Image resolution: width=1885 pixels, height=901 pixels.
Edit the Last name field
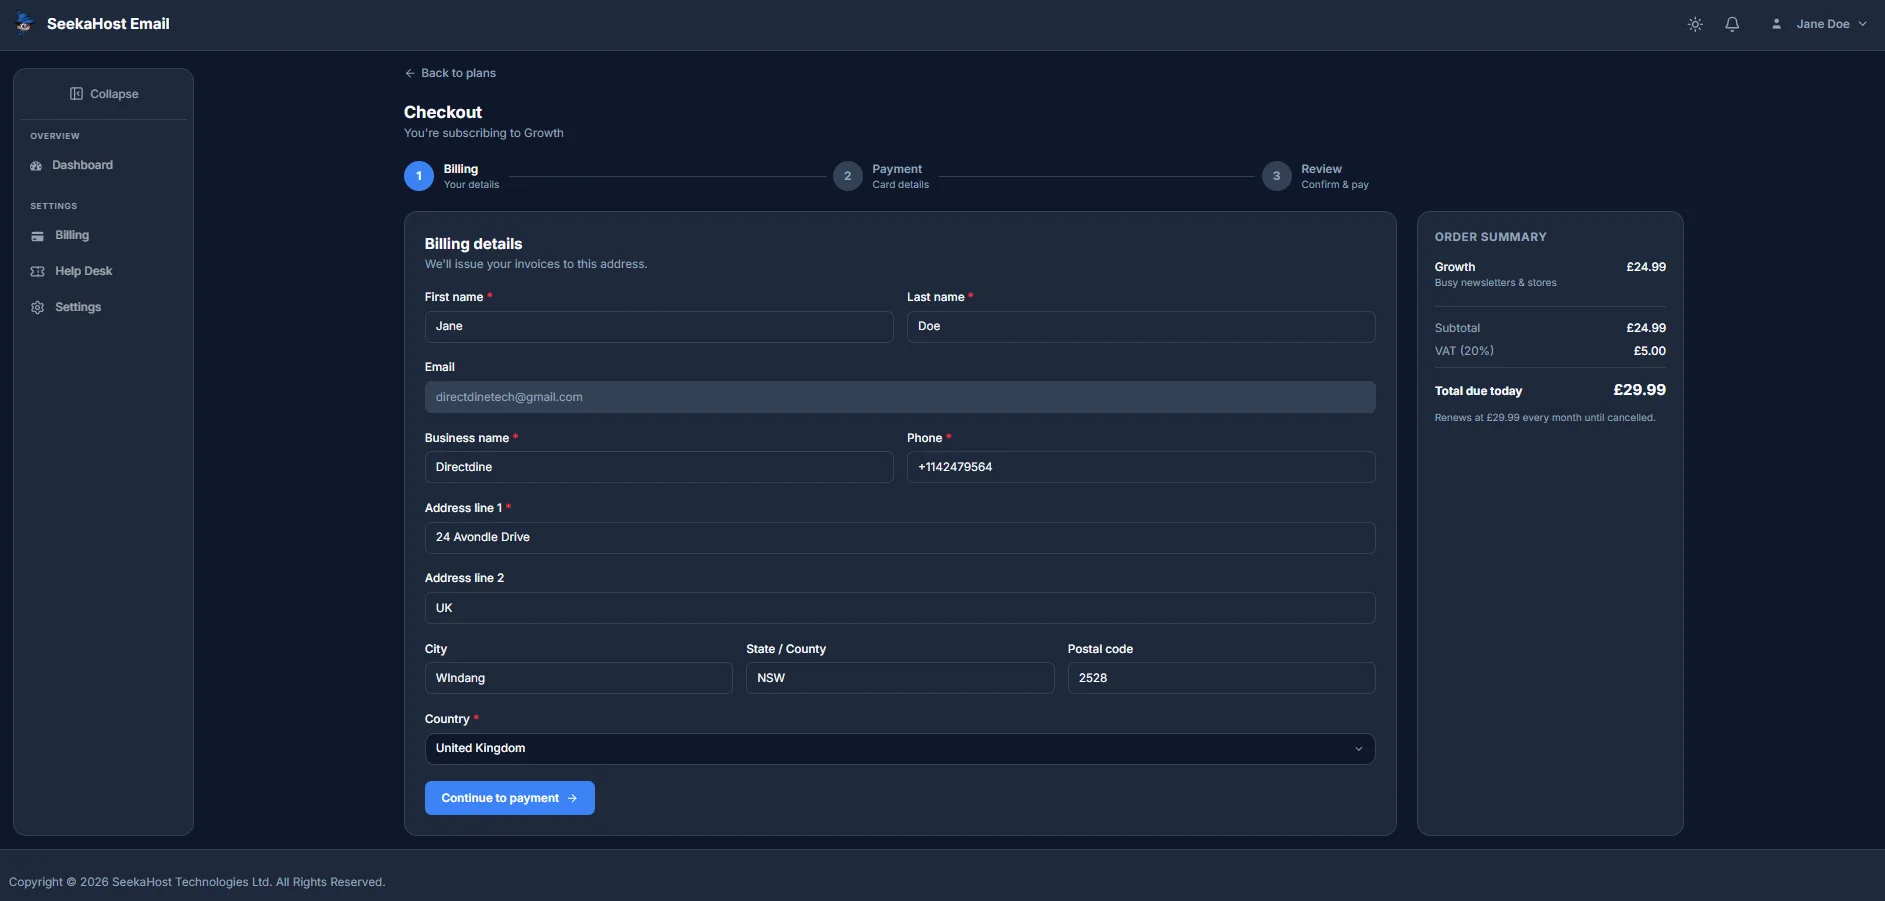point(1141,327)
